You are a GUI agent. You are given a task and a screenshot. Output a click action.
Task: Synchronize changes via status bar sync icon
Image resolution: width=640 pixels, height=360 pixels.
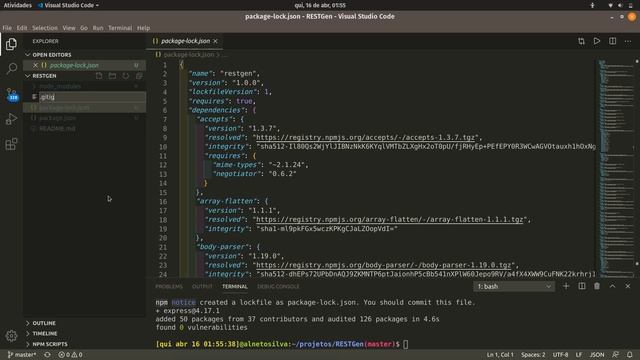coord(47,355)
